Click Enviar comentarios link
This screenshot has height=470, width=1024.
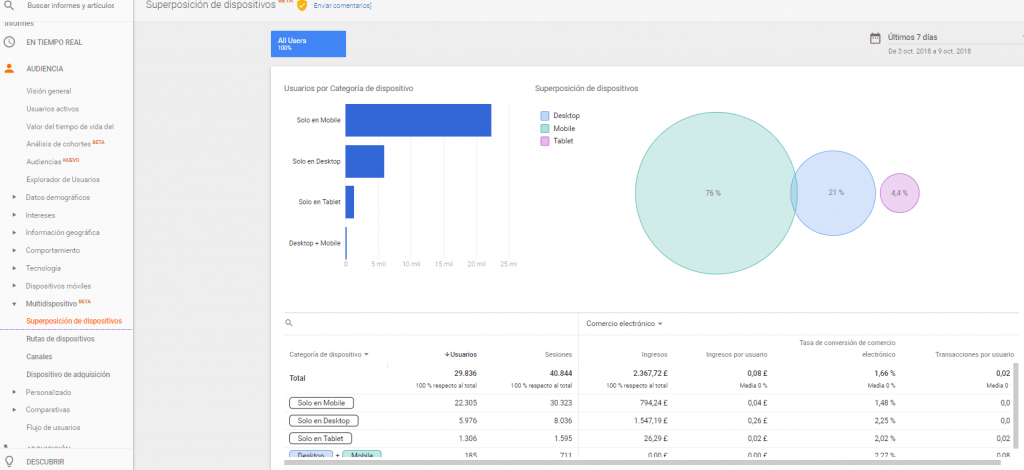pyautogui.click(x=343, y=5)
